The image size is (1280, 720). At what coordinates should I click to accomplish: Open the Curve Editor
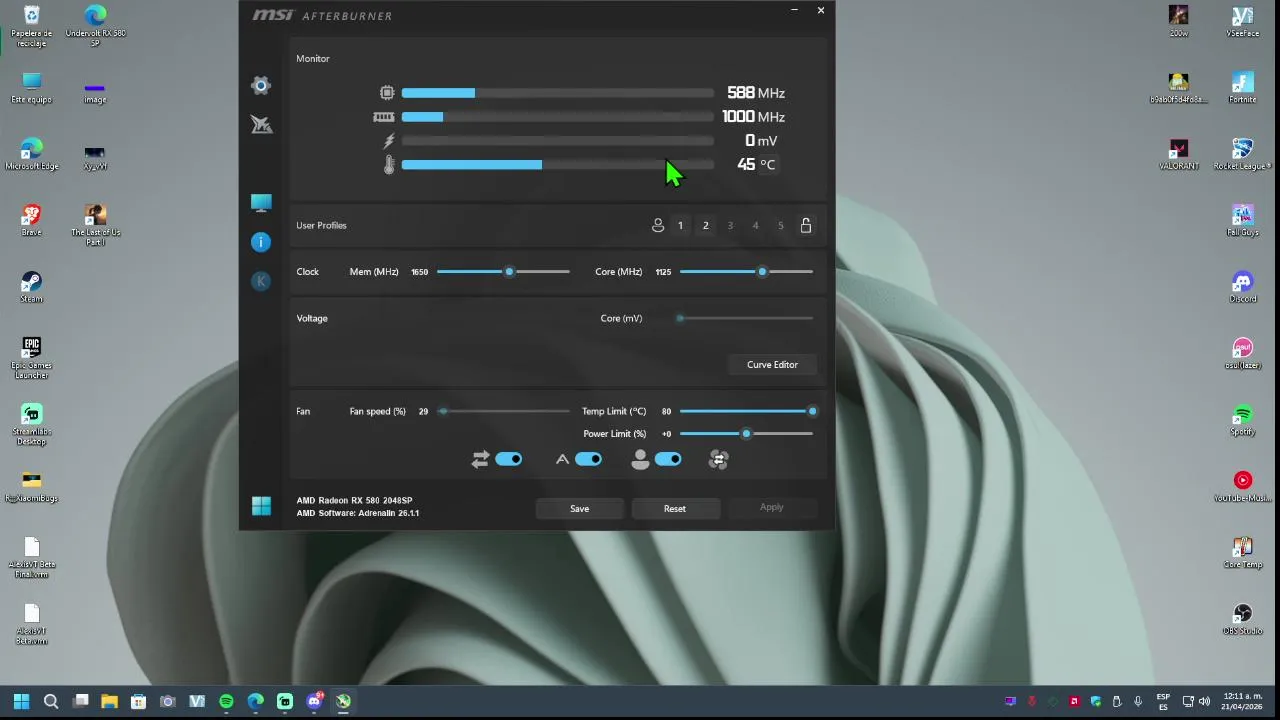click(x=772, y=364)
